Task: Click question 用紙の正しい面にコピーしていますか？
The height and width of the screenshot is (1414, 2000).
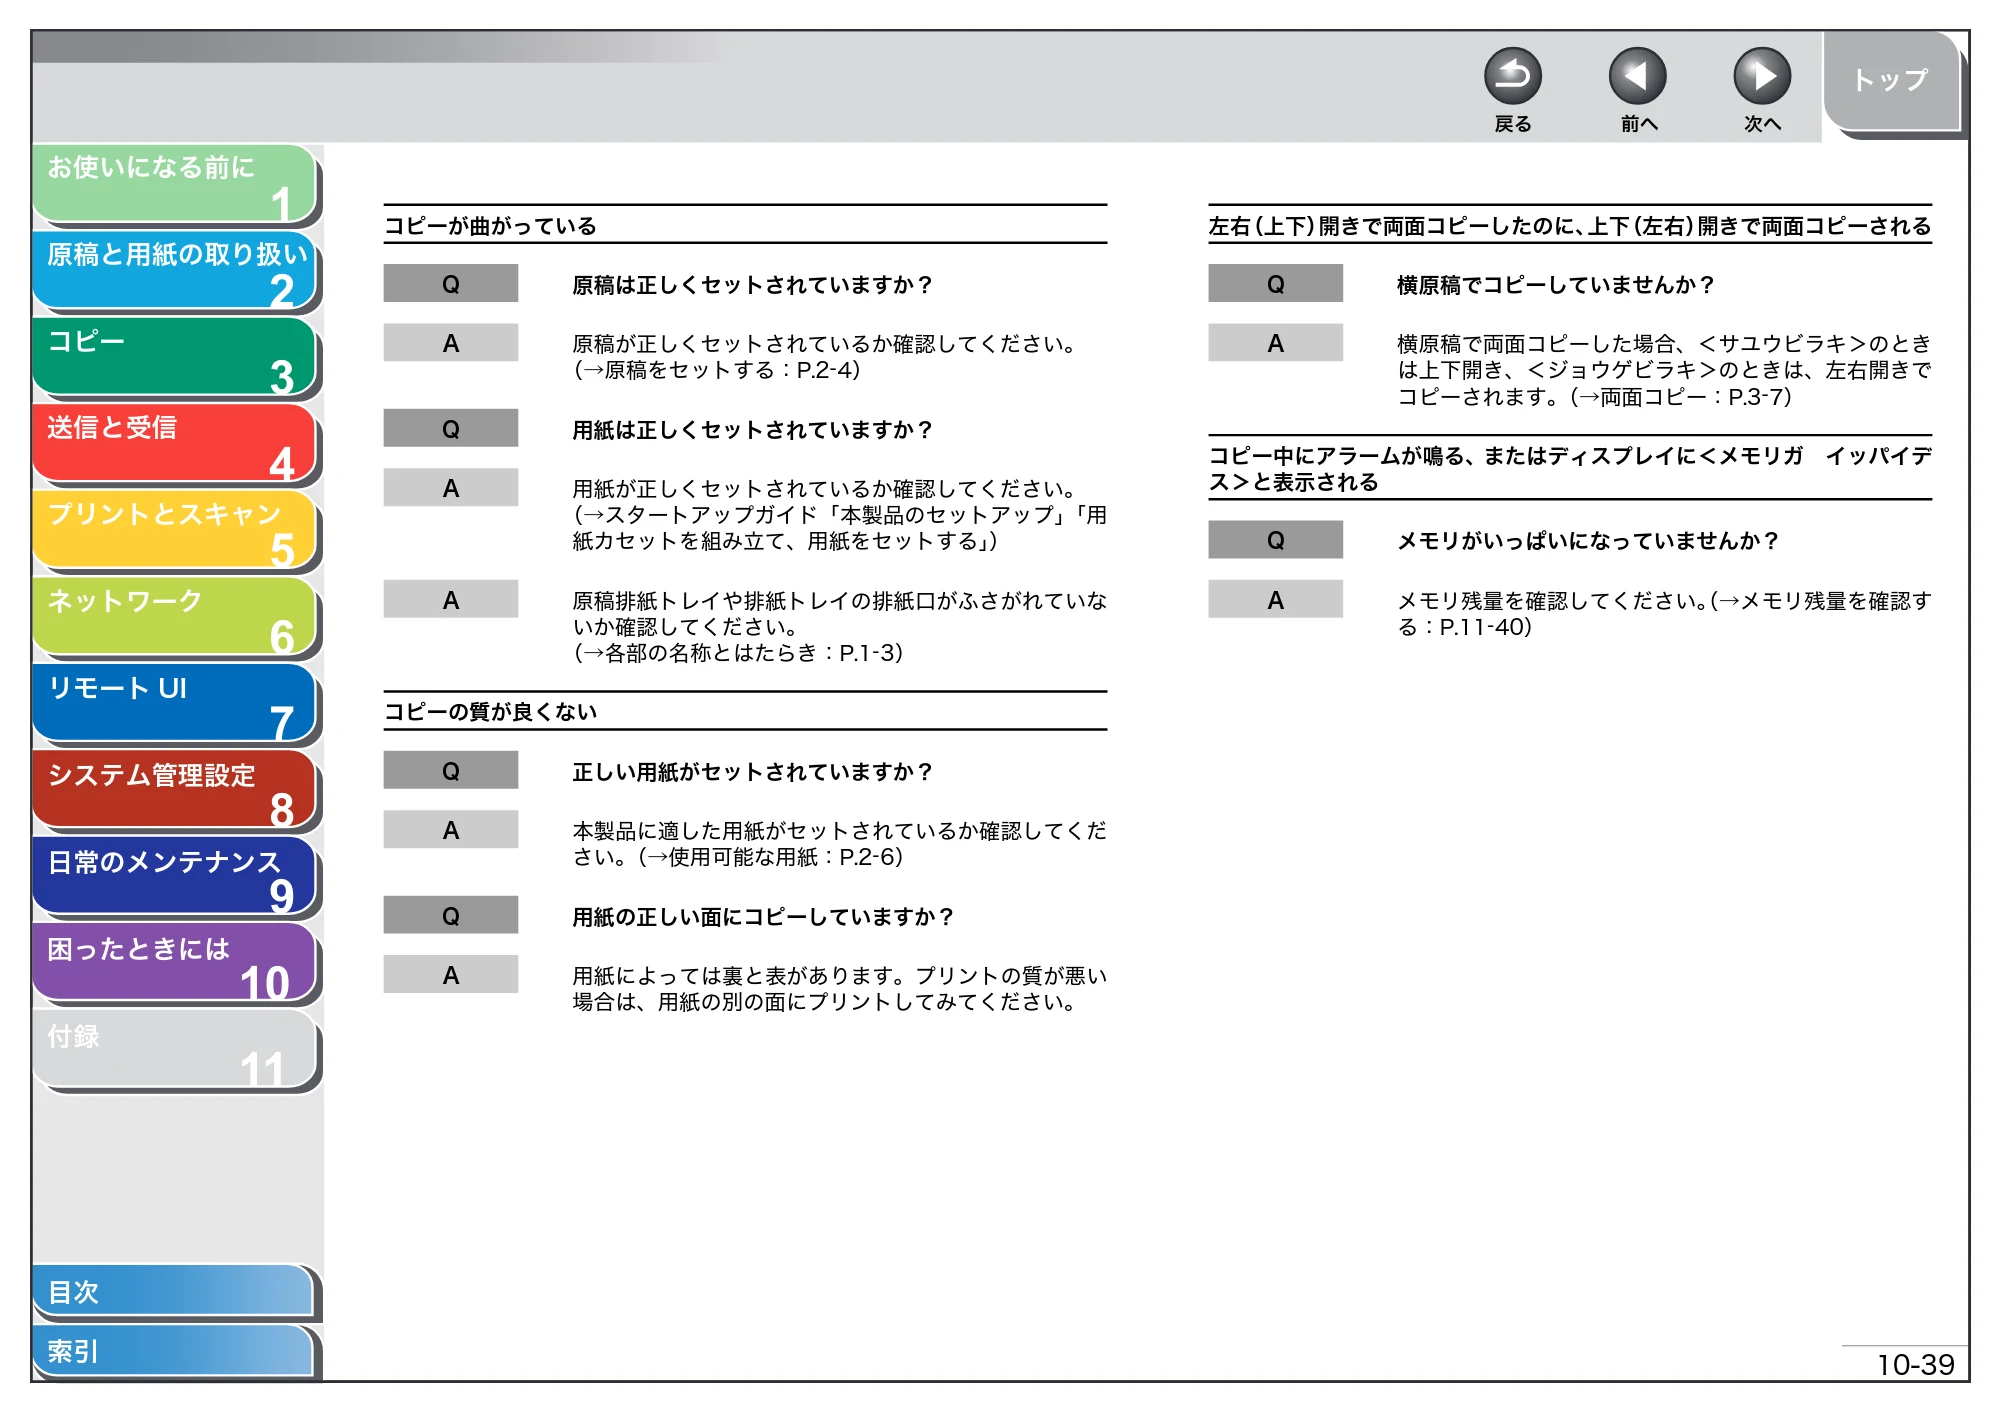Action: click(x=763, y=917)
